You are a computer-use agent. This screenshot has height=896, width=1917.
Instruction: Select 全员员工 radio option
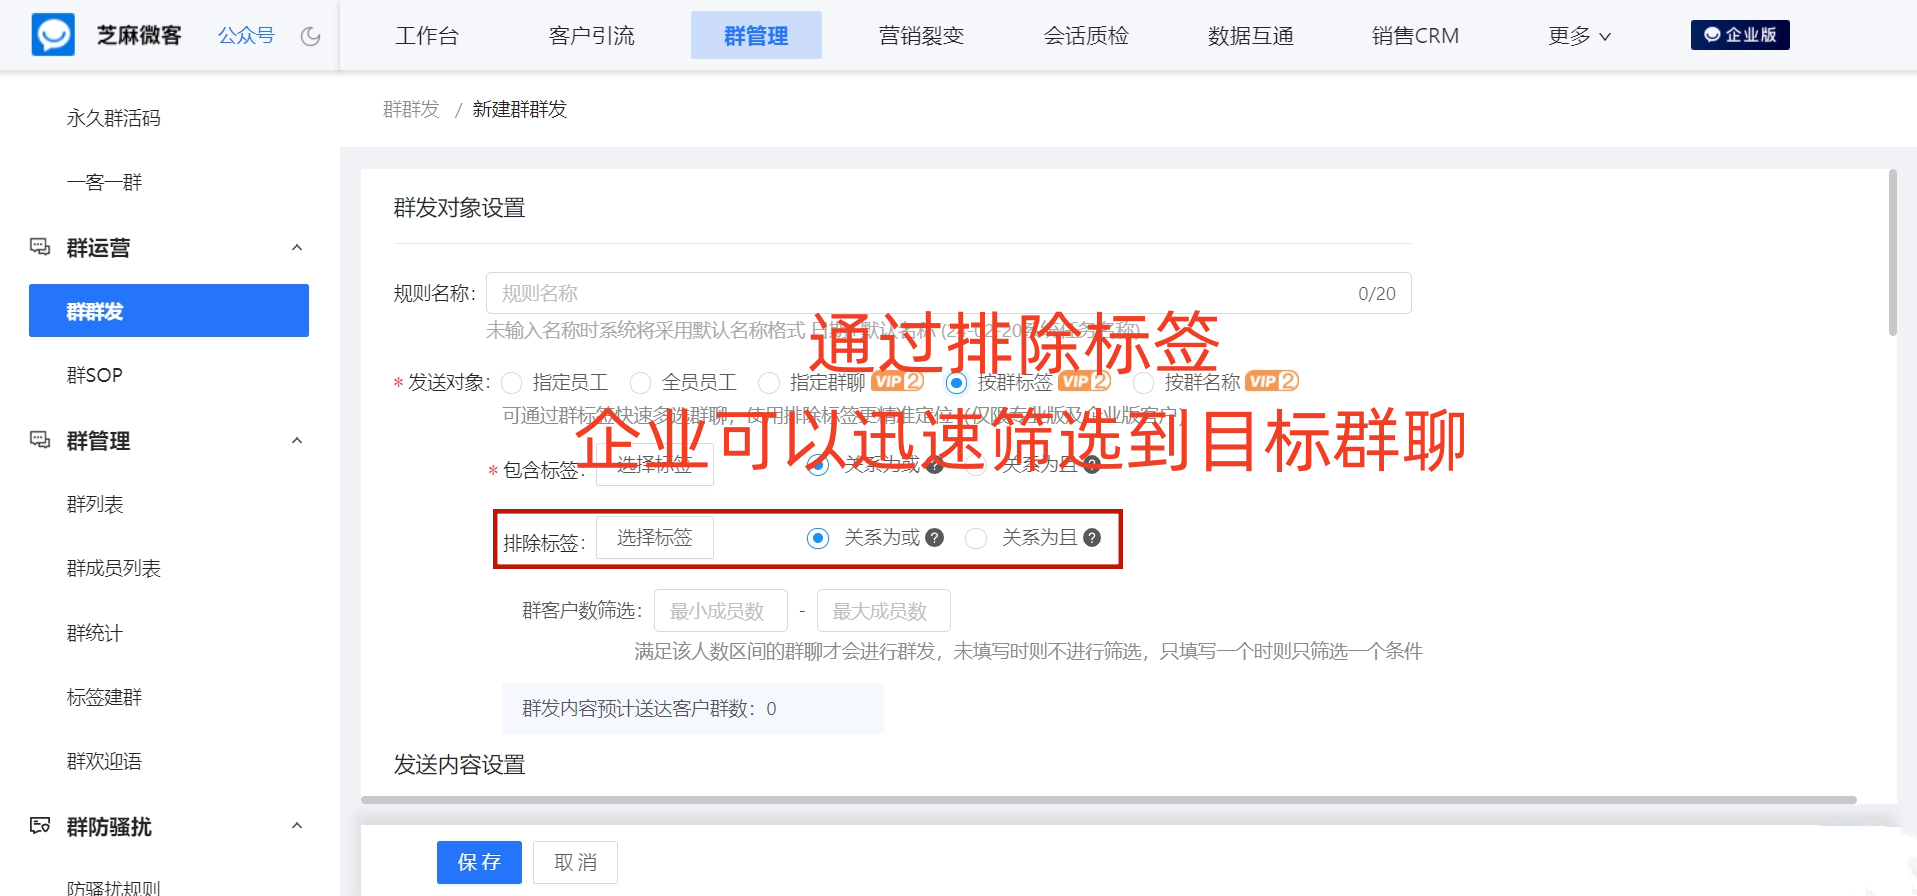pos(640,383)
